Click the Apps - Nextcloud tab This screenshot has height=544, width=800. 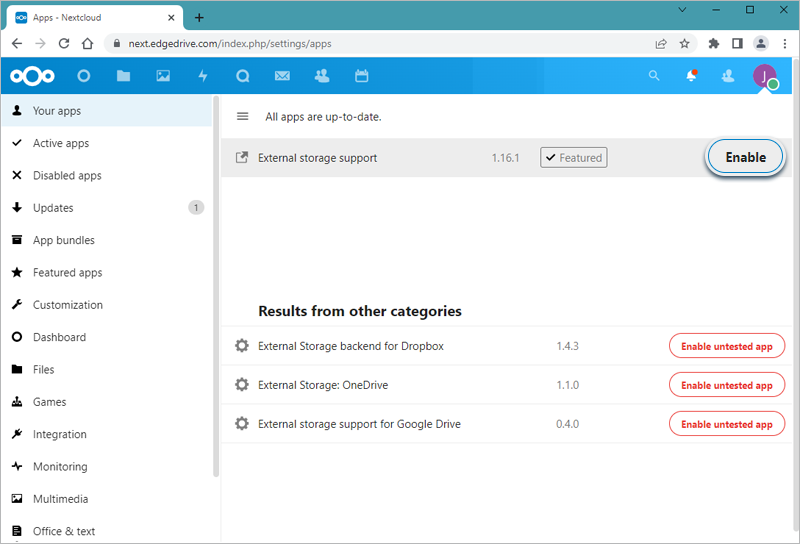(x=94, y=18)
